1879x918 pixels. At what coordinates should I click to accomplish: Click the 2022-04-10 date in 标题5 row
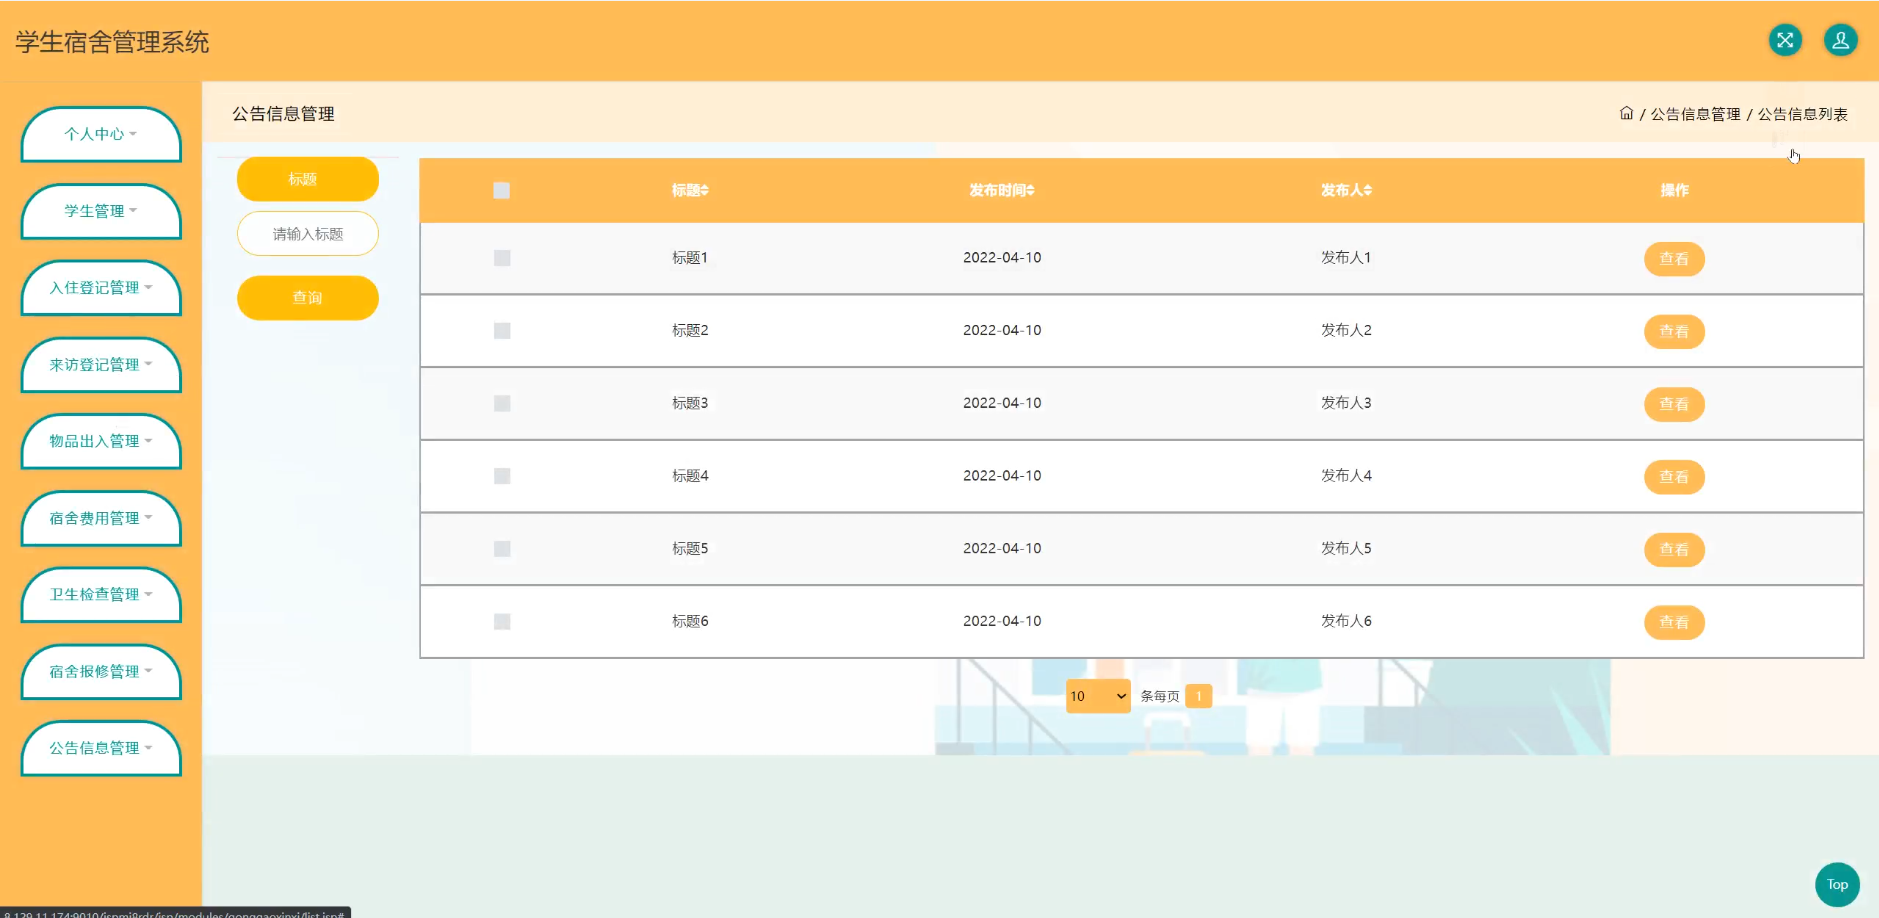[1002, 548]
